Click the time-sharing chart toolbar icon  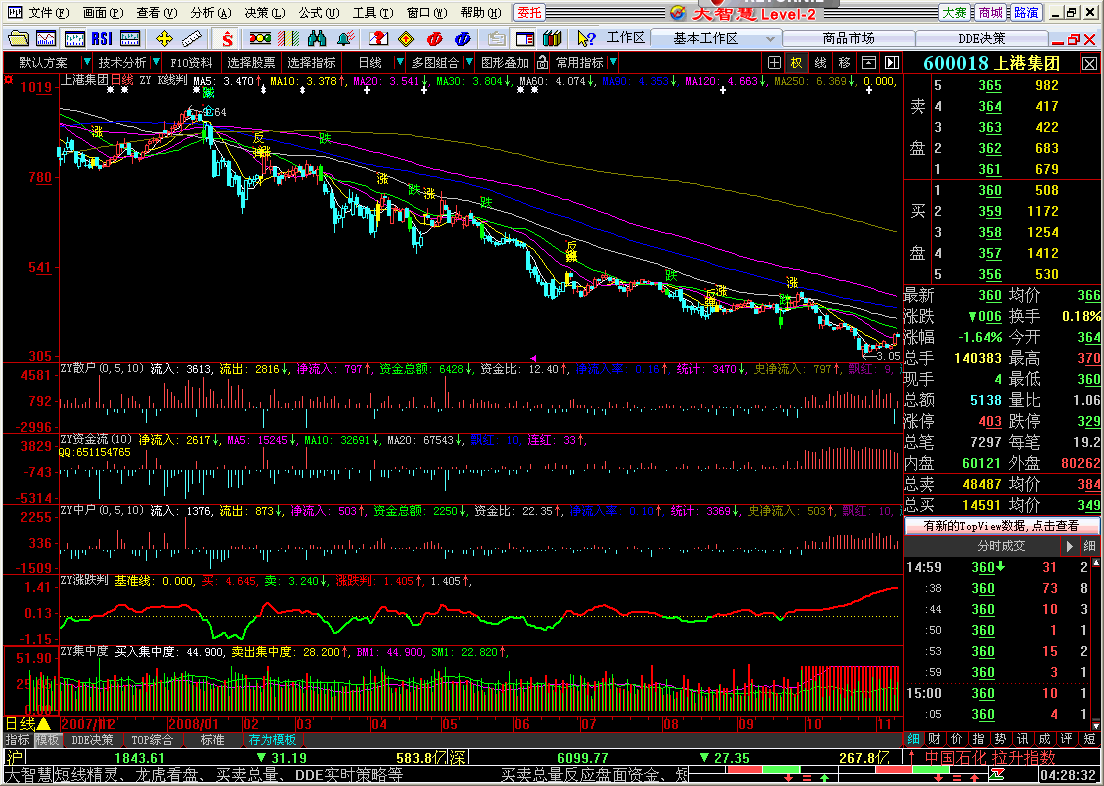pyautogui.click(x=75, y=38)
